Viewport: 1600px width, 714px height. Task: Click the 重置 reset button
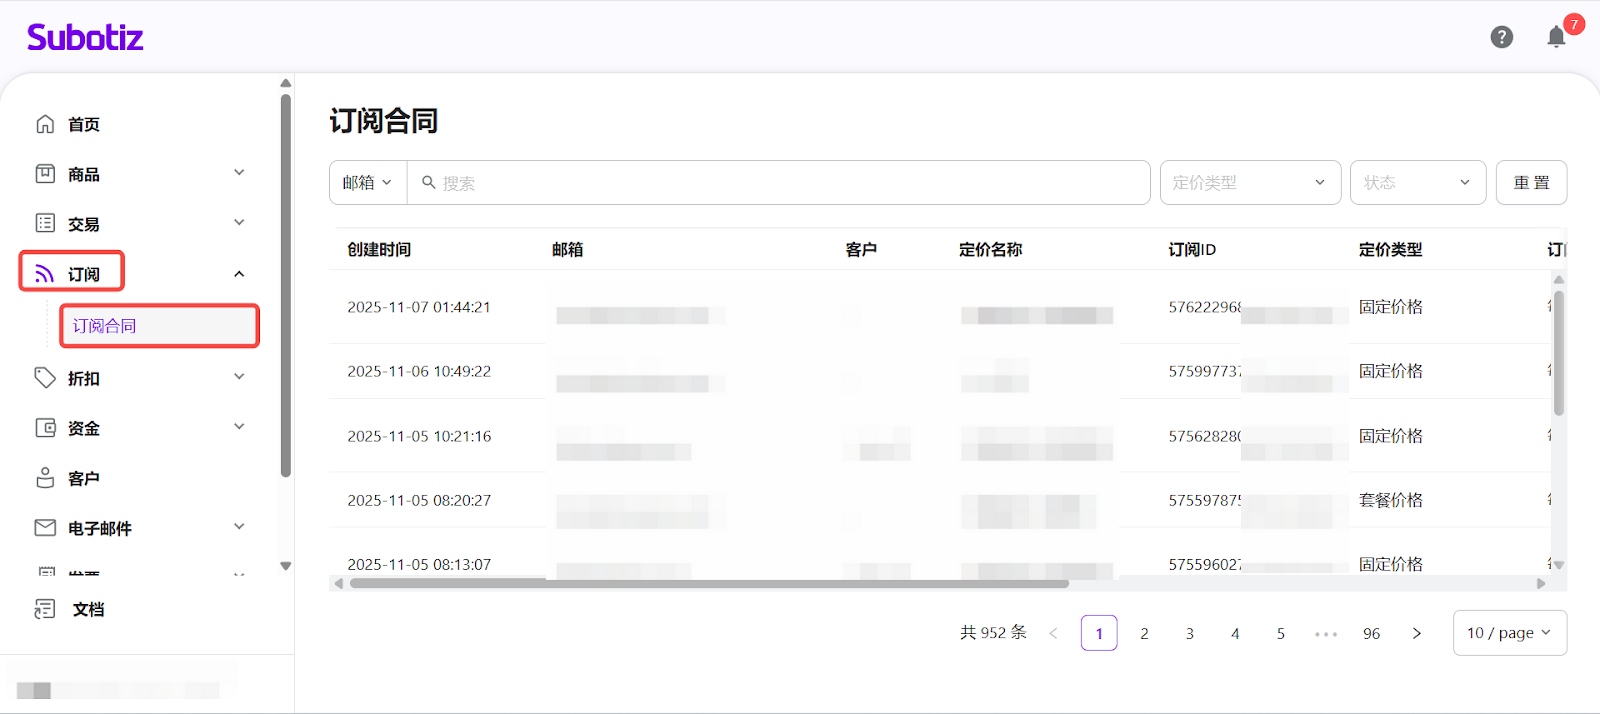1531,183
